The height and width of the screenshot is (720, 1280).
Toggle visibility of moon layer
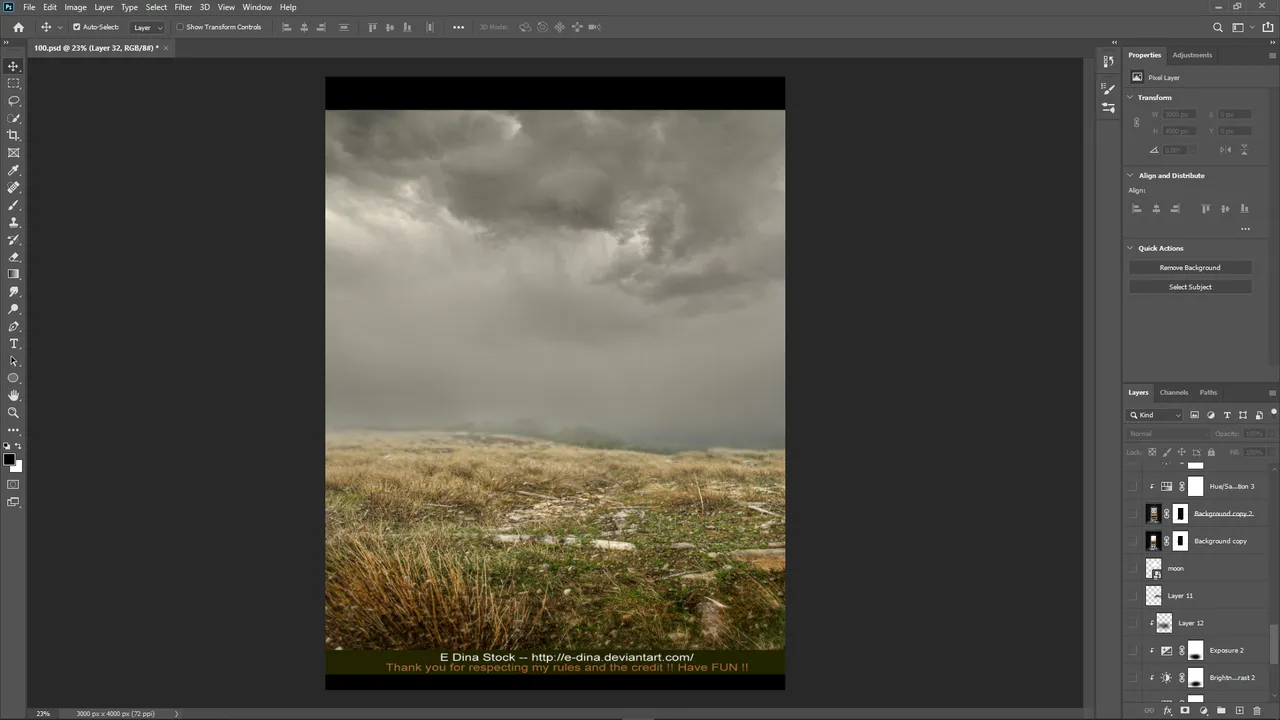coord(1132,568)
